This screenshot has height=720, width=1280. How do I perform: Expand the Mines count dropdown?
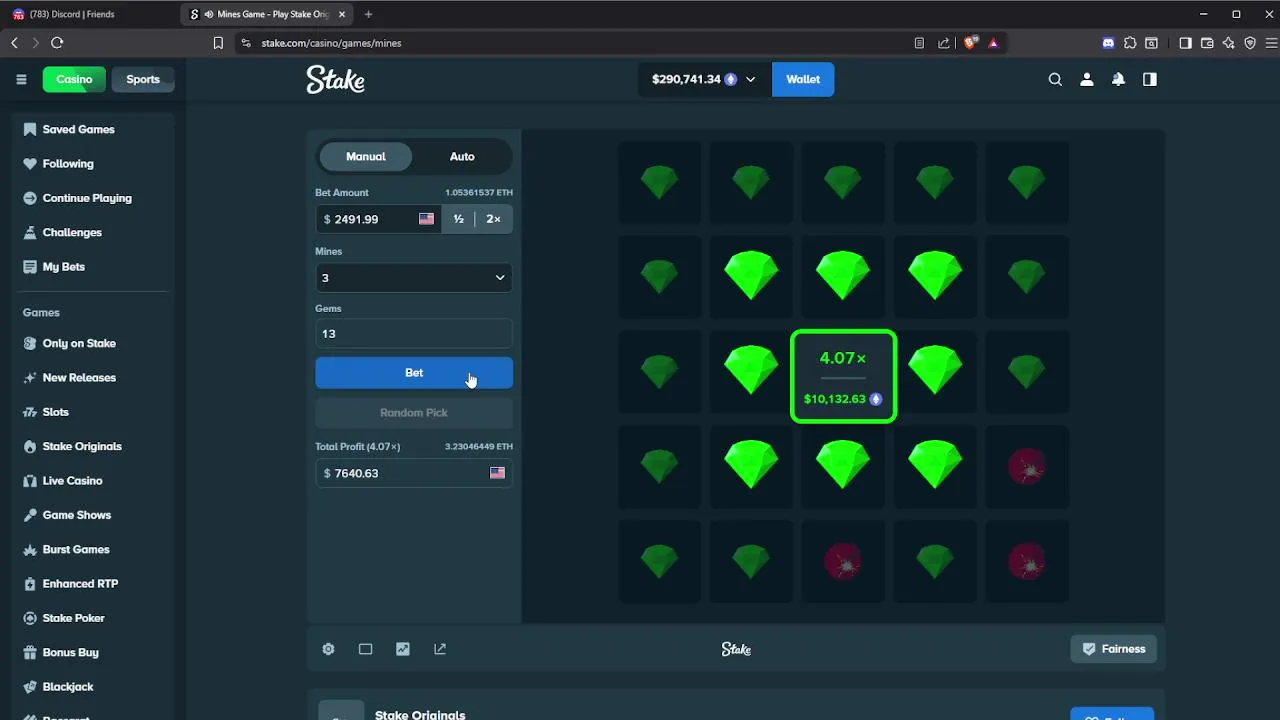pos(414,277)
